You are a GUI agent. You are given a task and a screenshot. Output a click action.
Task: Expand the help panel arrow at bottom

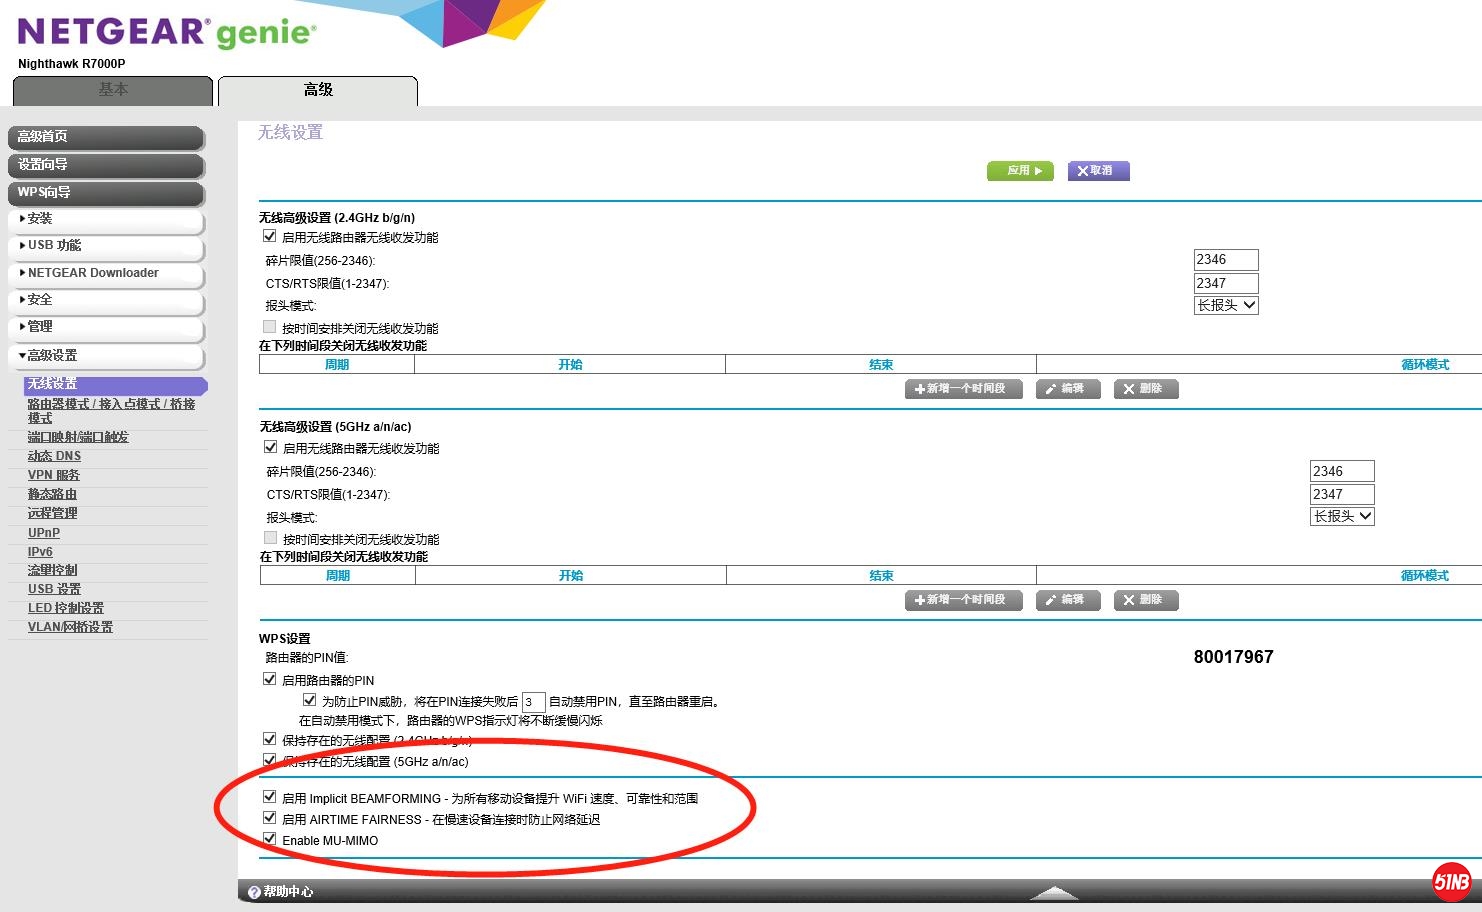[x=1053, y=892]
